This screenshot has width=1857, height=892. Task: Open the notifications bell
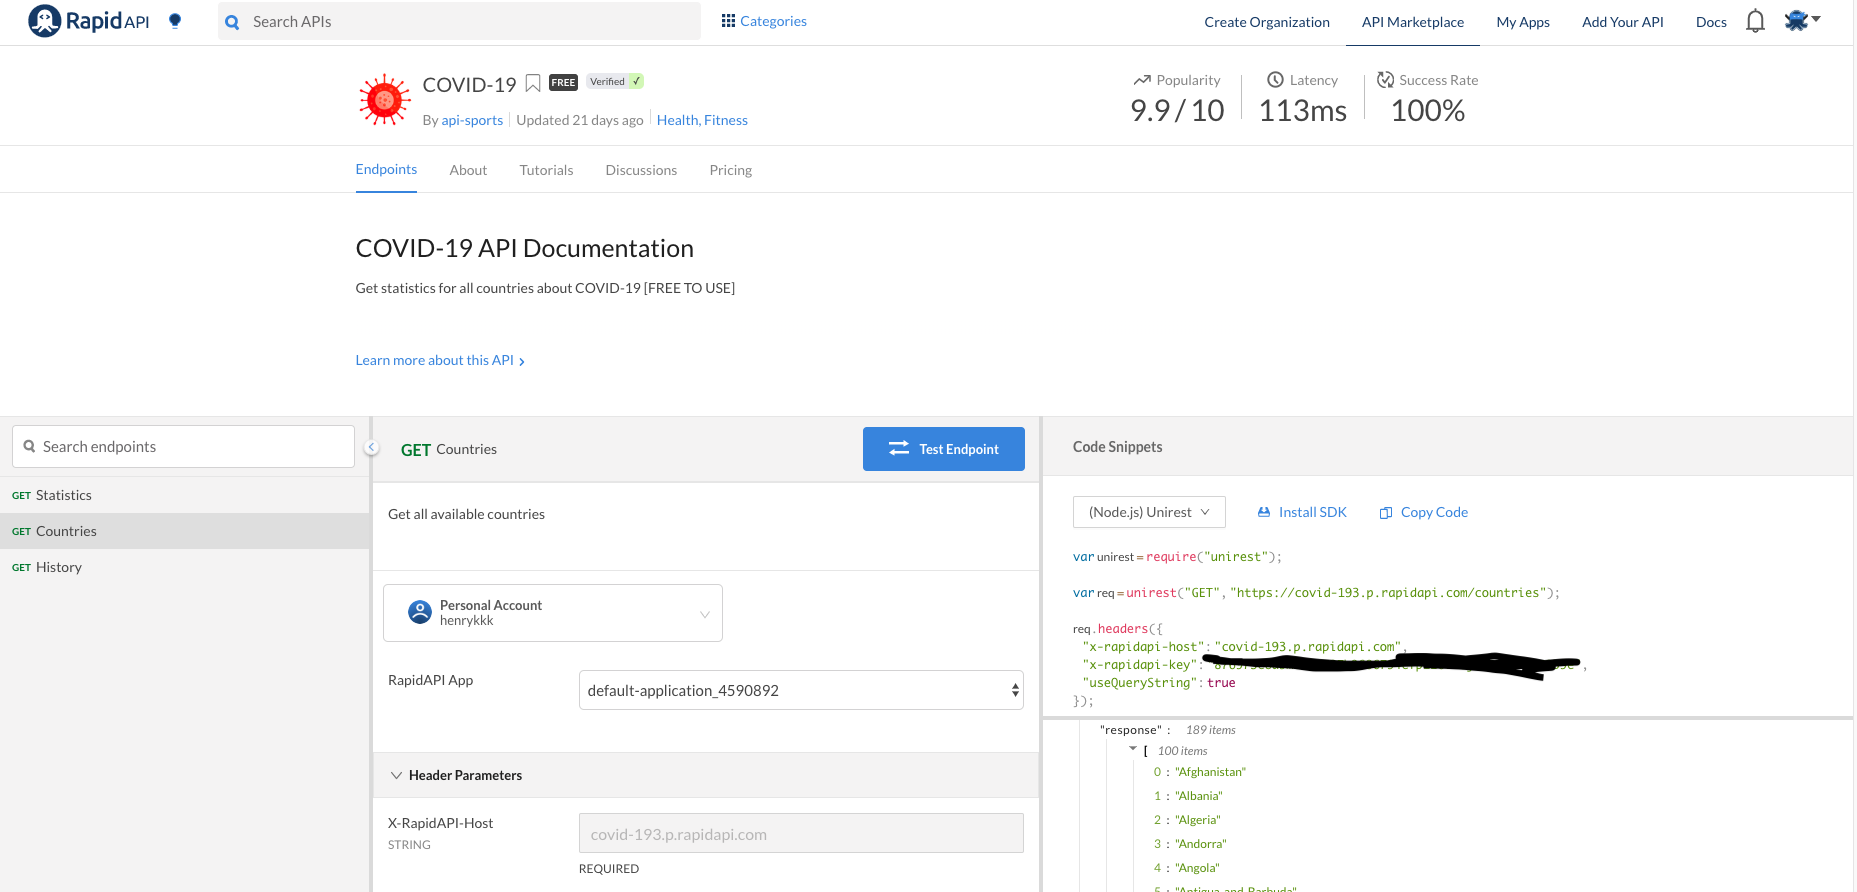(x=1755, y=21)
